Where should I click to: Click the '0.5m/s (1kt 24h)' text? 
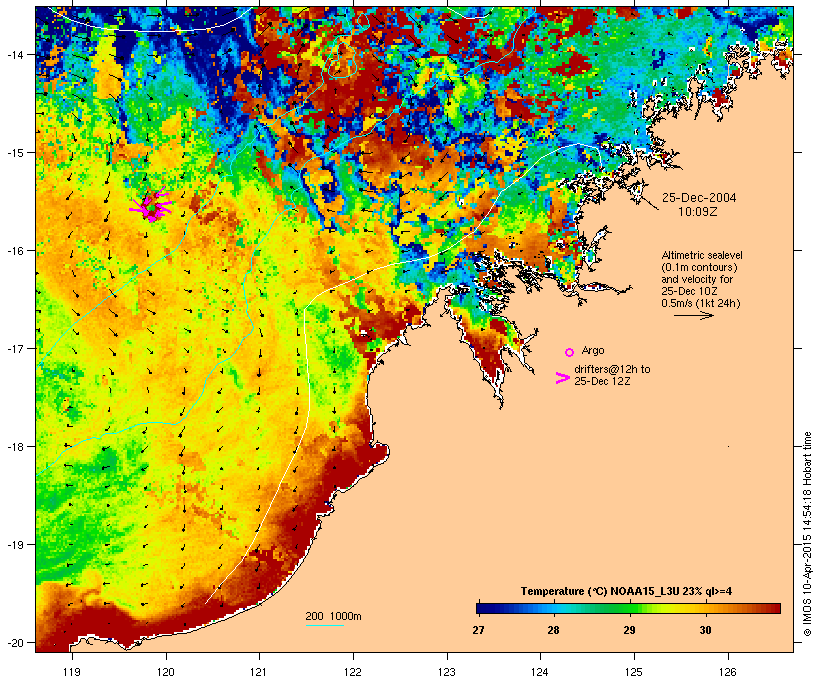(701, 303)
